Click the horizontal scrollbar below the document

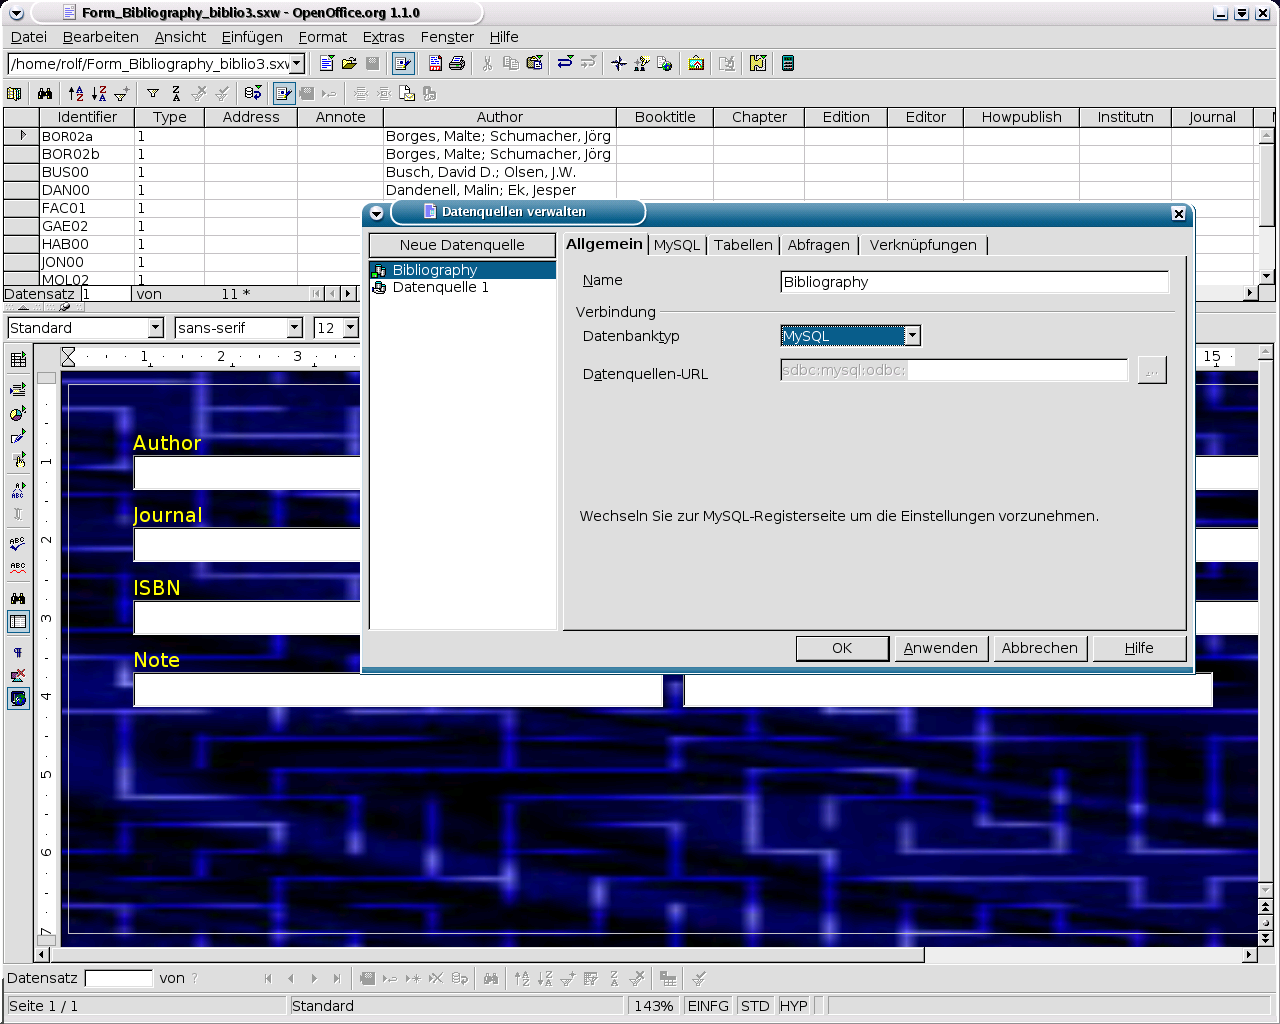click(x=640, y=955)
